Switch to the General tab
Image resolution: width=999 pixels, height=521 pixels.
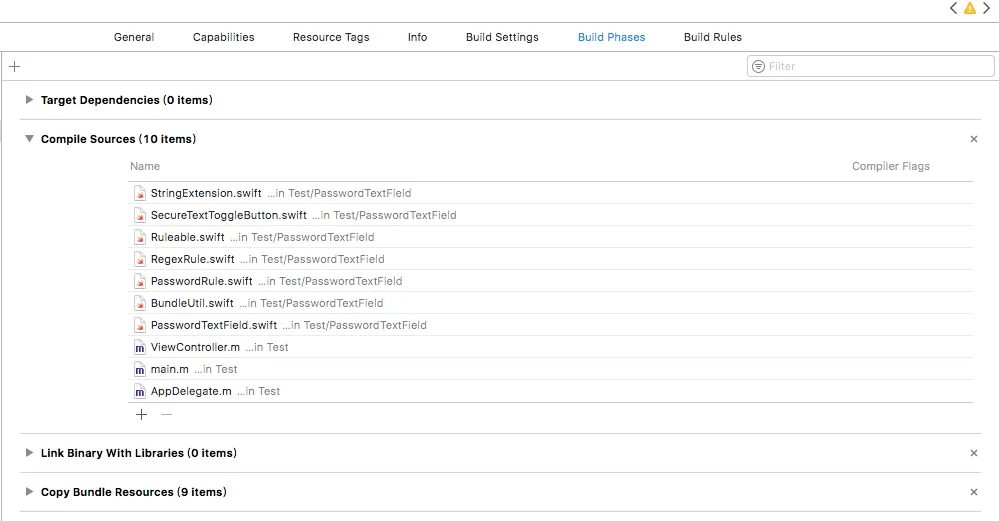click(x=134, y=37)
